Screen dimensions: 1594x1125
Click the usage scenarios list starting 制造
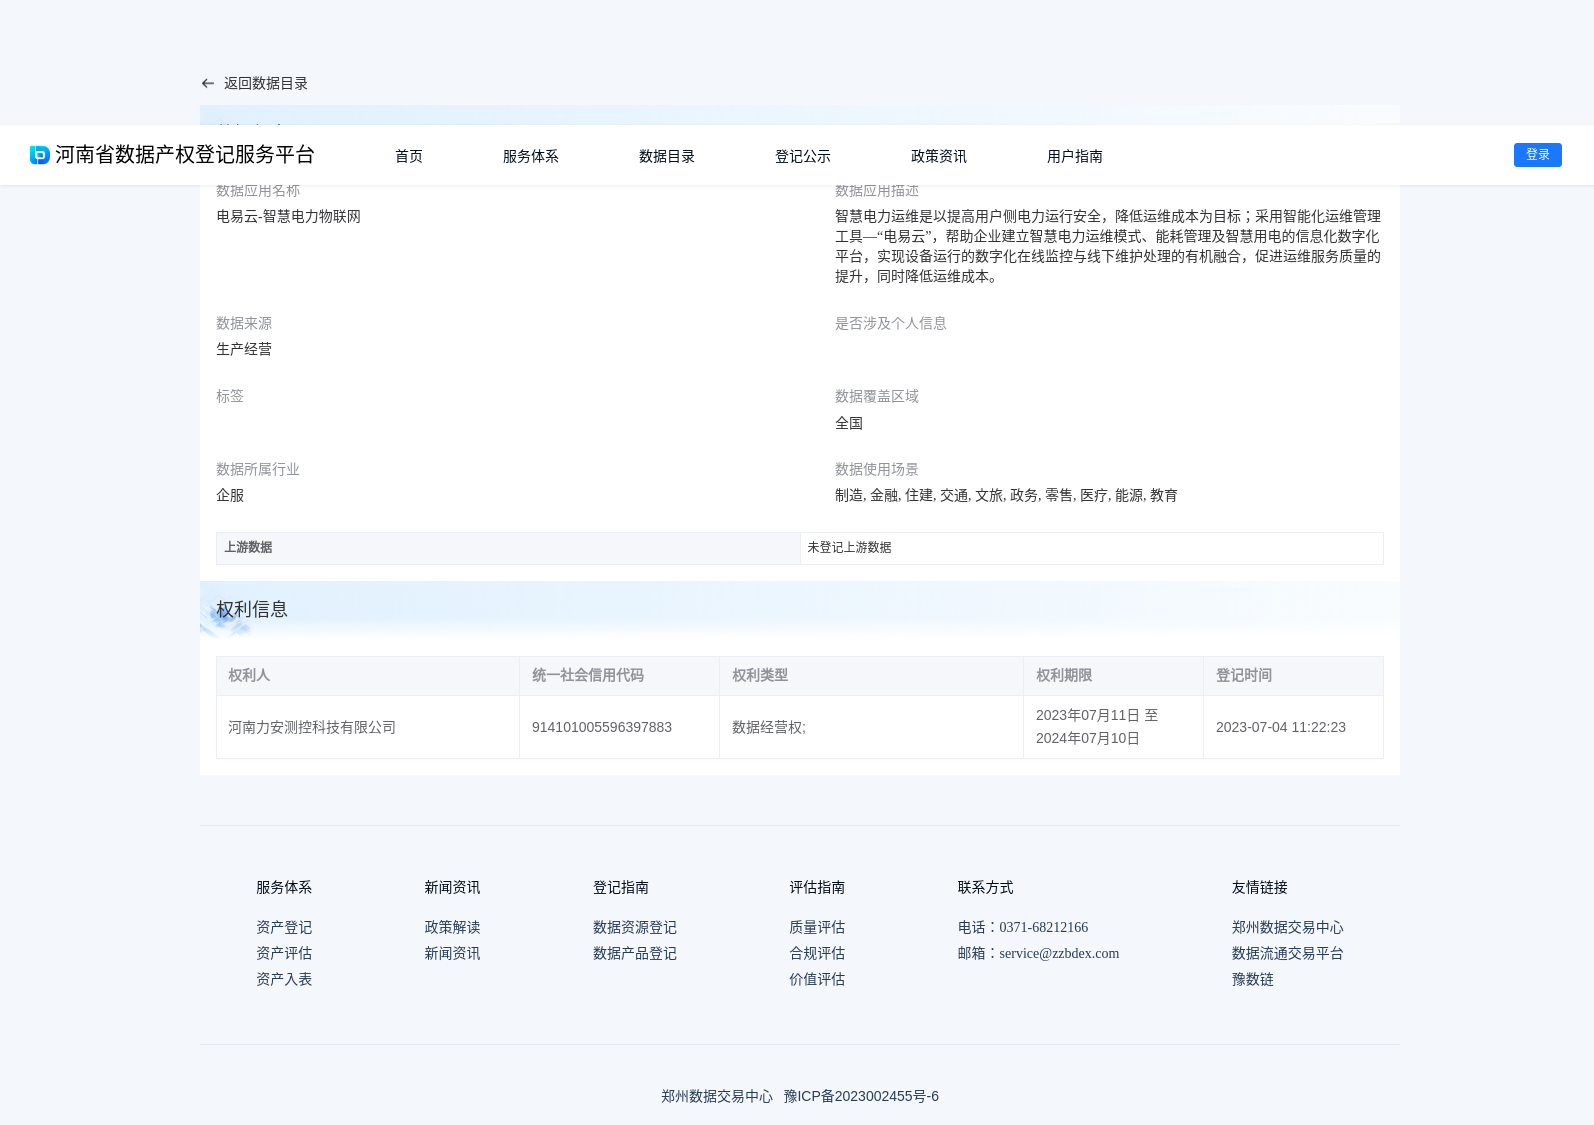pyautogui.click(x=1006, y=495)
